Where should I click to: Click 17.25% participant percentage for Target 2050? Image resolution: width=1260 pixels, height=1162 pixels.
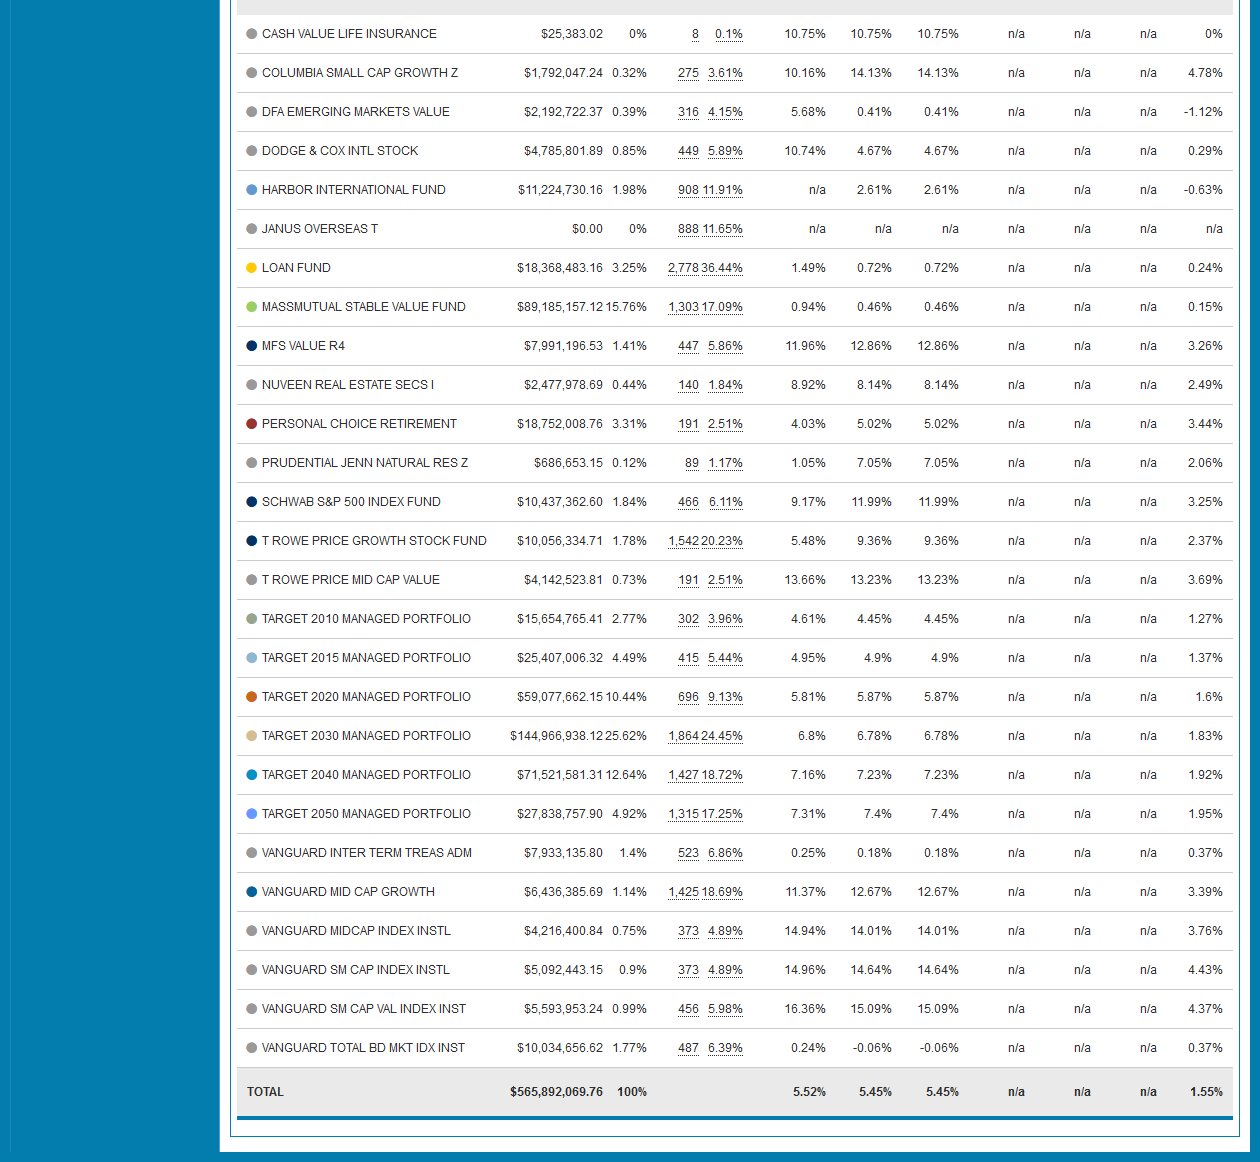pos(722,814)
